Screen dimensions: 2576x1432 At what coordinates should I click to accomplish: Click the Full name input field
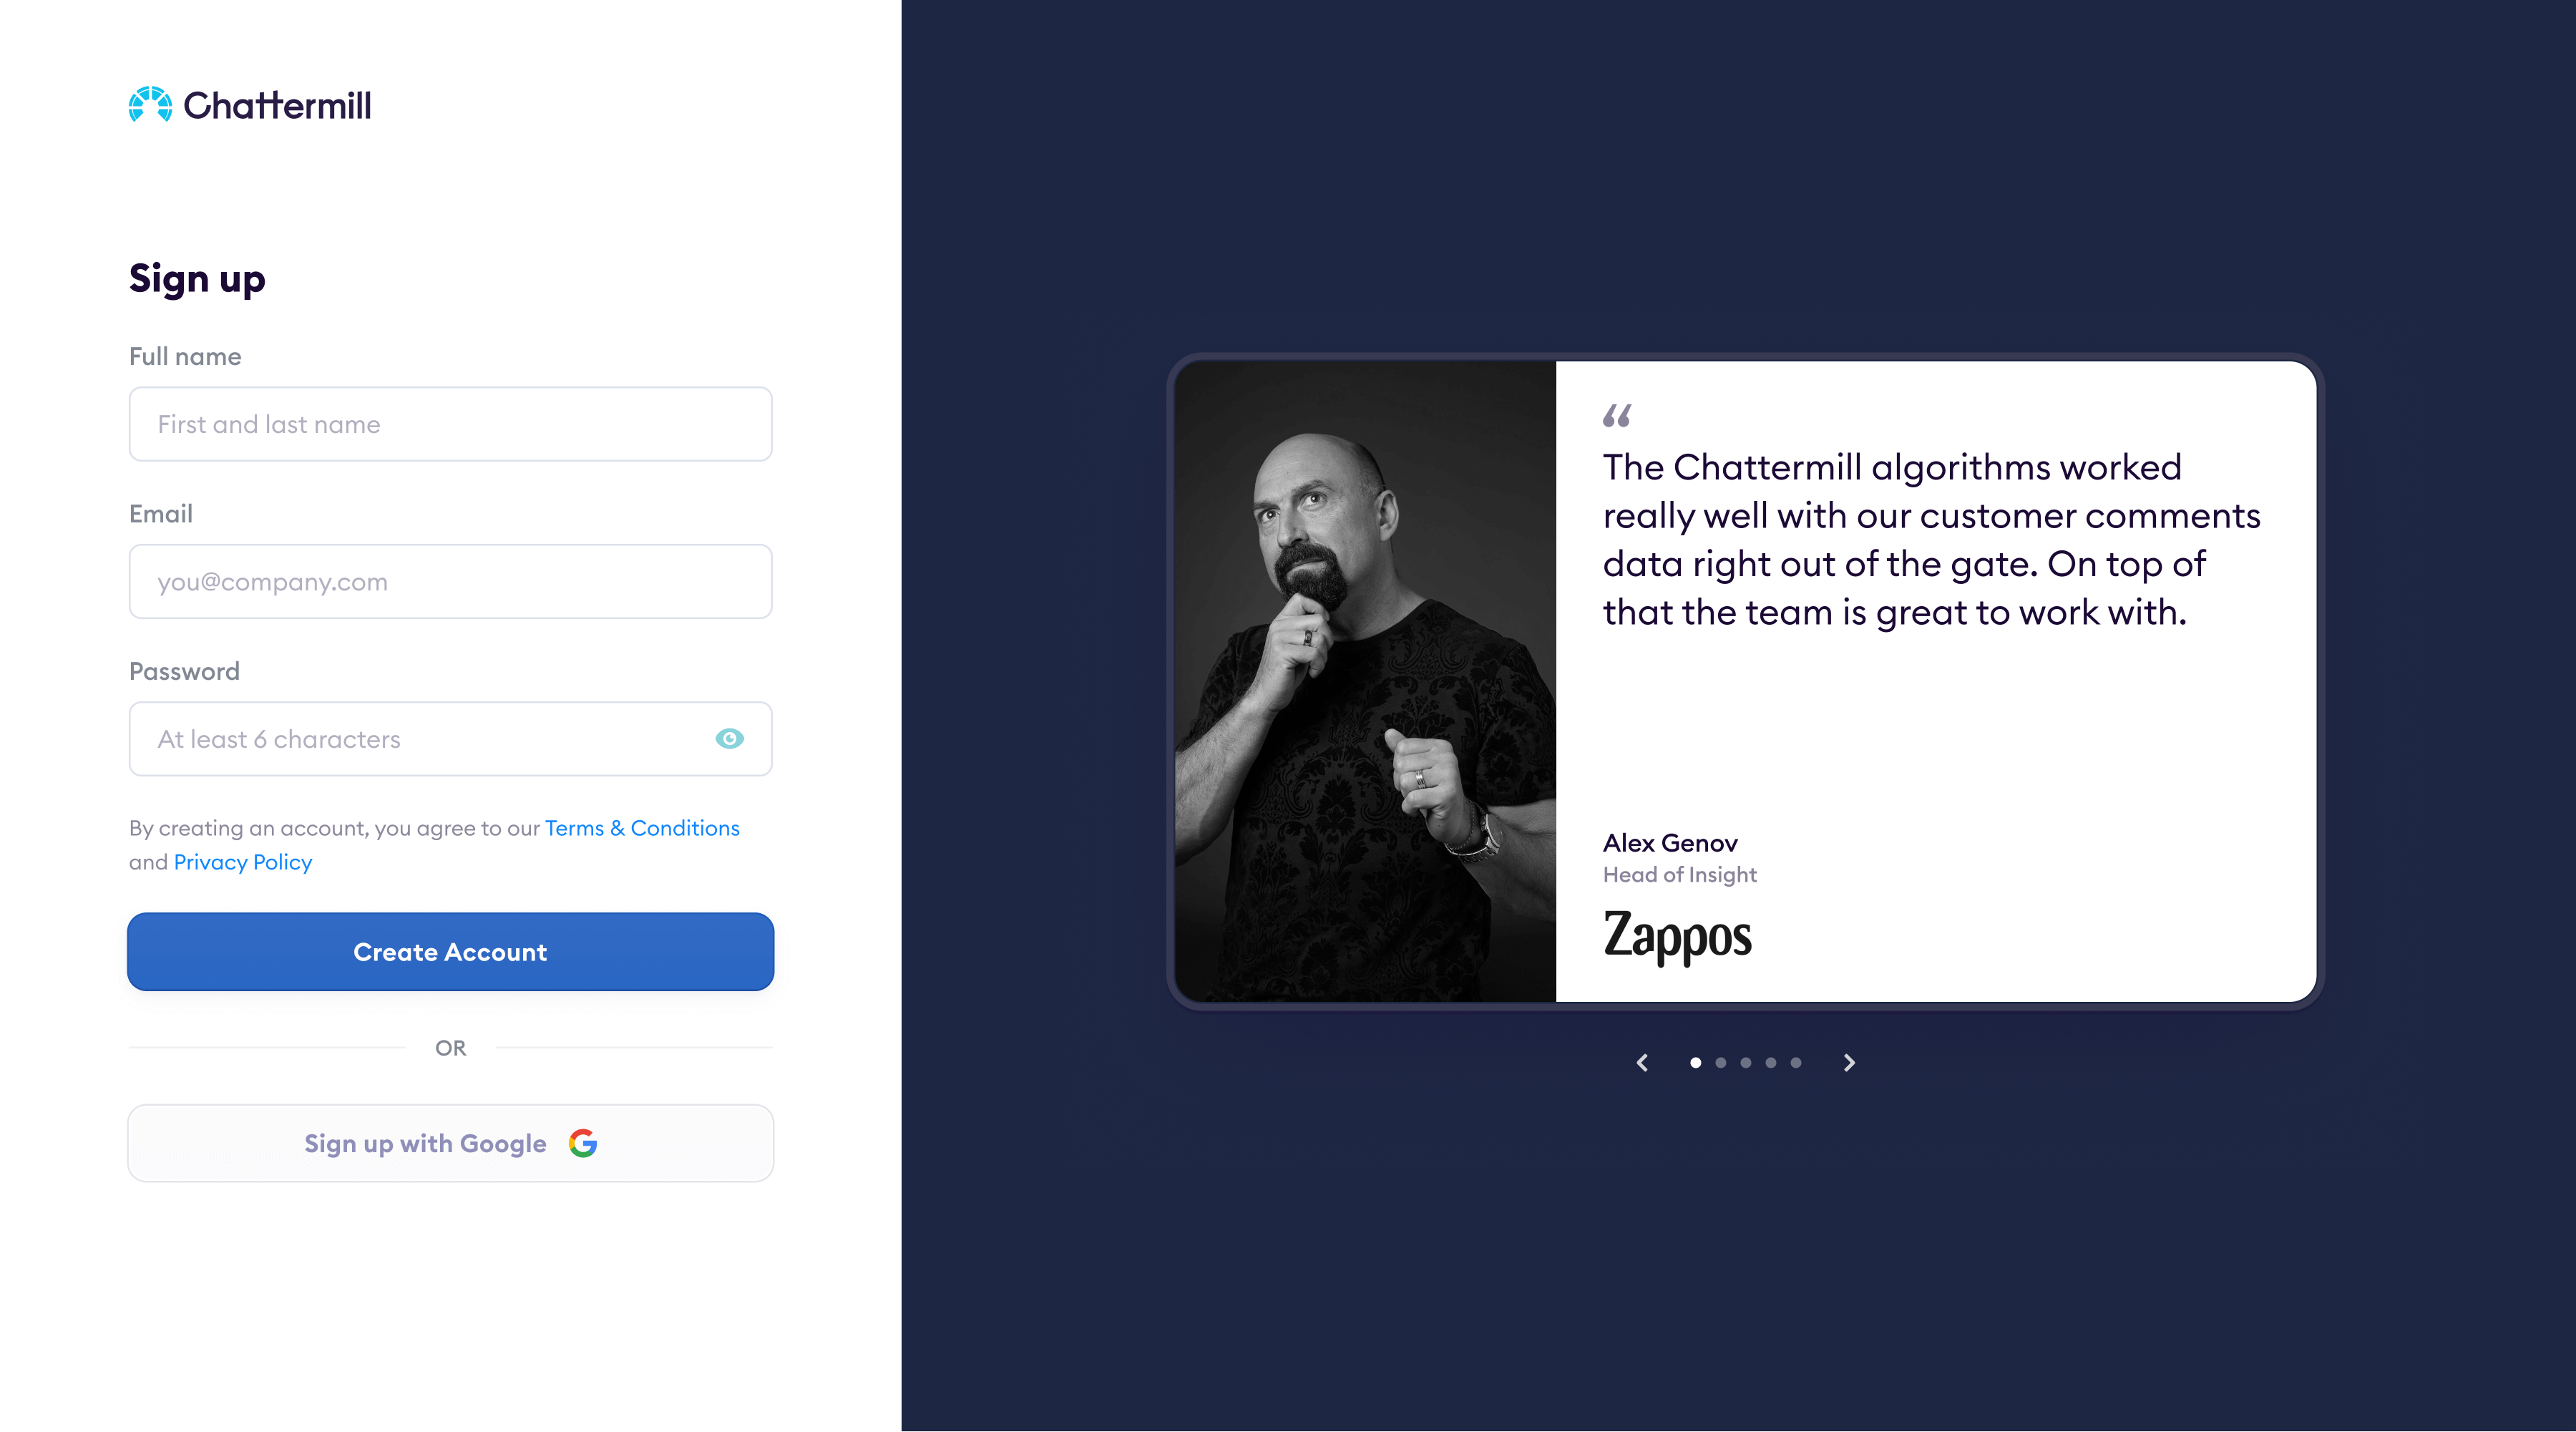450,424
